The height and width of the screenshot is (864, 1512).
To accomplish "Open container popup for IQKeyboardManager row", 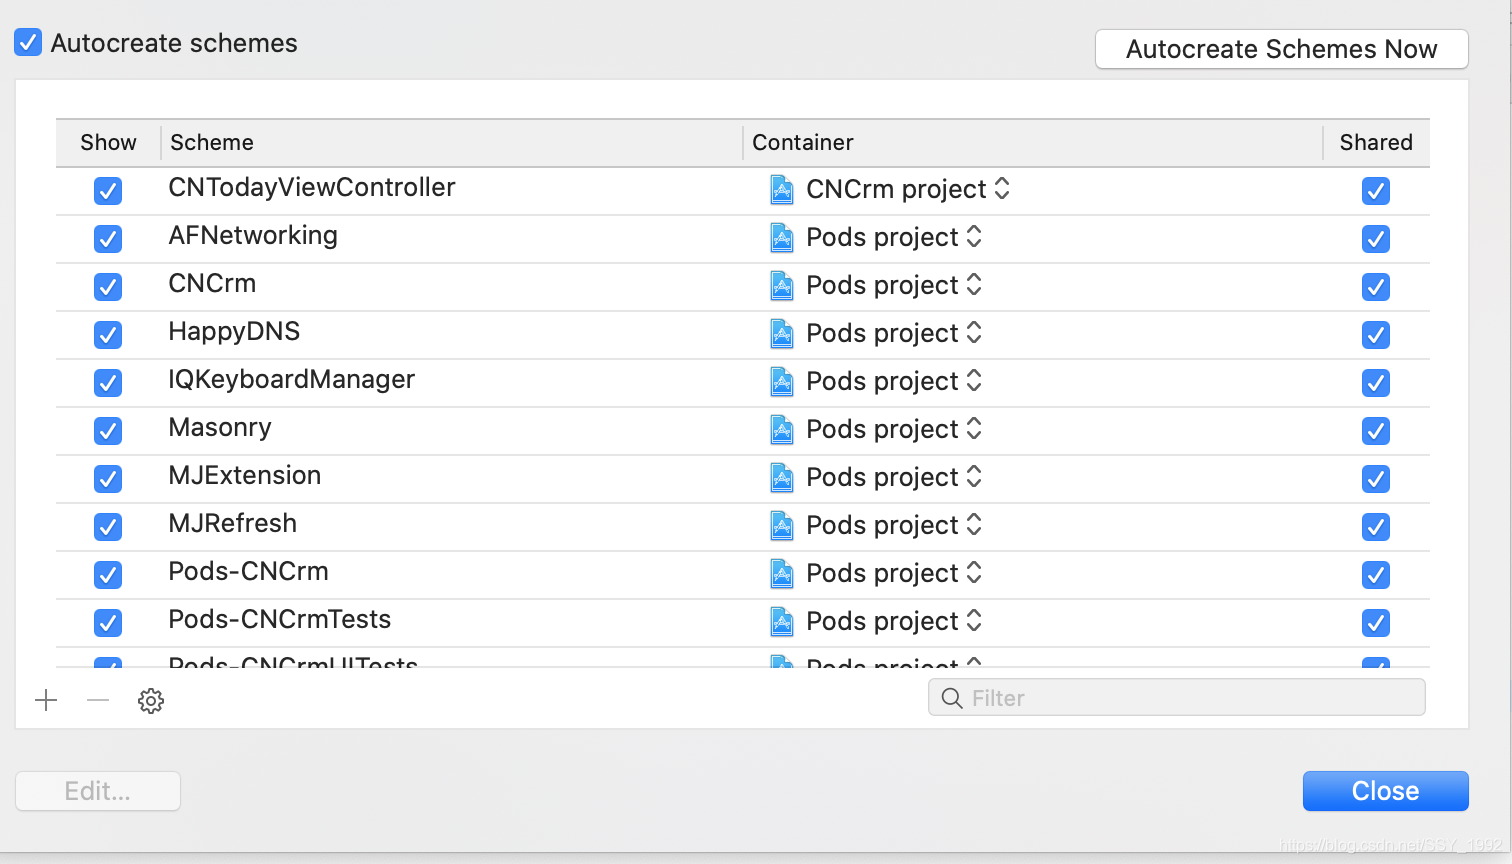I will coord(876,381).
